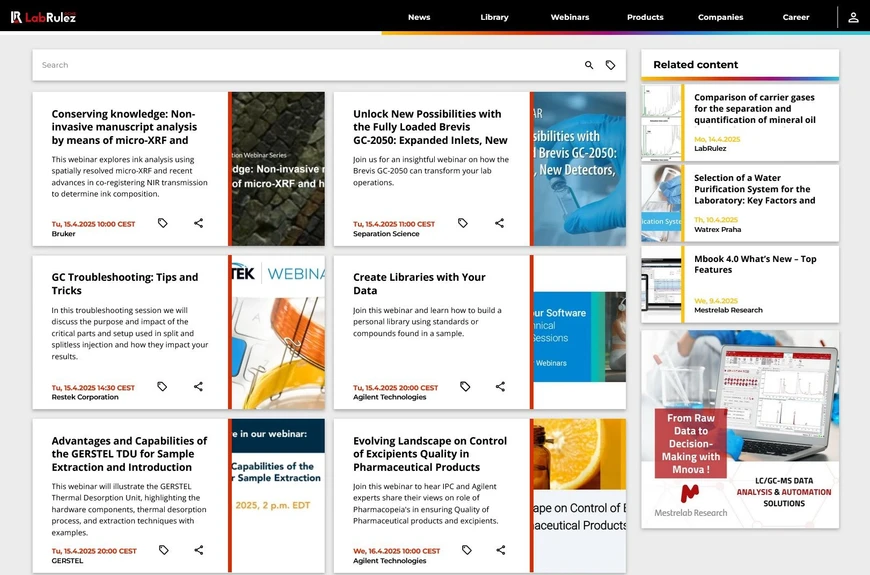The image size is (870, 575).
Task: Click the chromatogram thumbnail of carrier gases article
Action: click(x=661, y=123)
